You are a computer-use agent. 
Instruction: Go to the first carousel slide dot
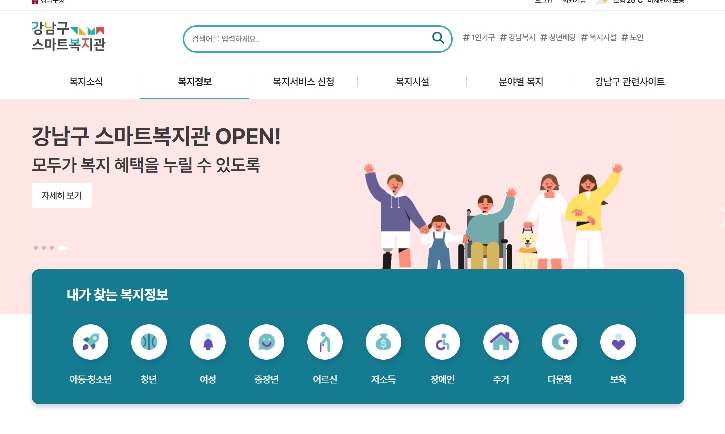click(x=36, y=248)
